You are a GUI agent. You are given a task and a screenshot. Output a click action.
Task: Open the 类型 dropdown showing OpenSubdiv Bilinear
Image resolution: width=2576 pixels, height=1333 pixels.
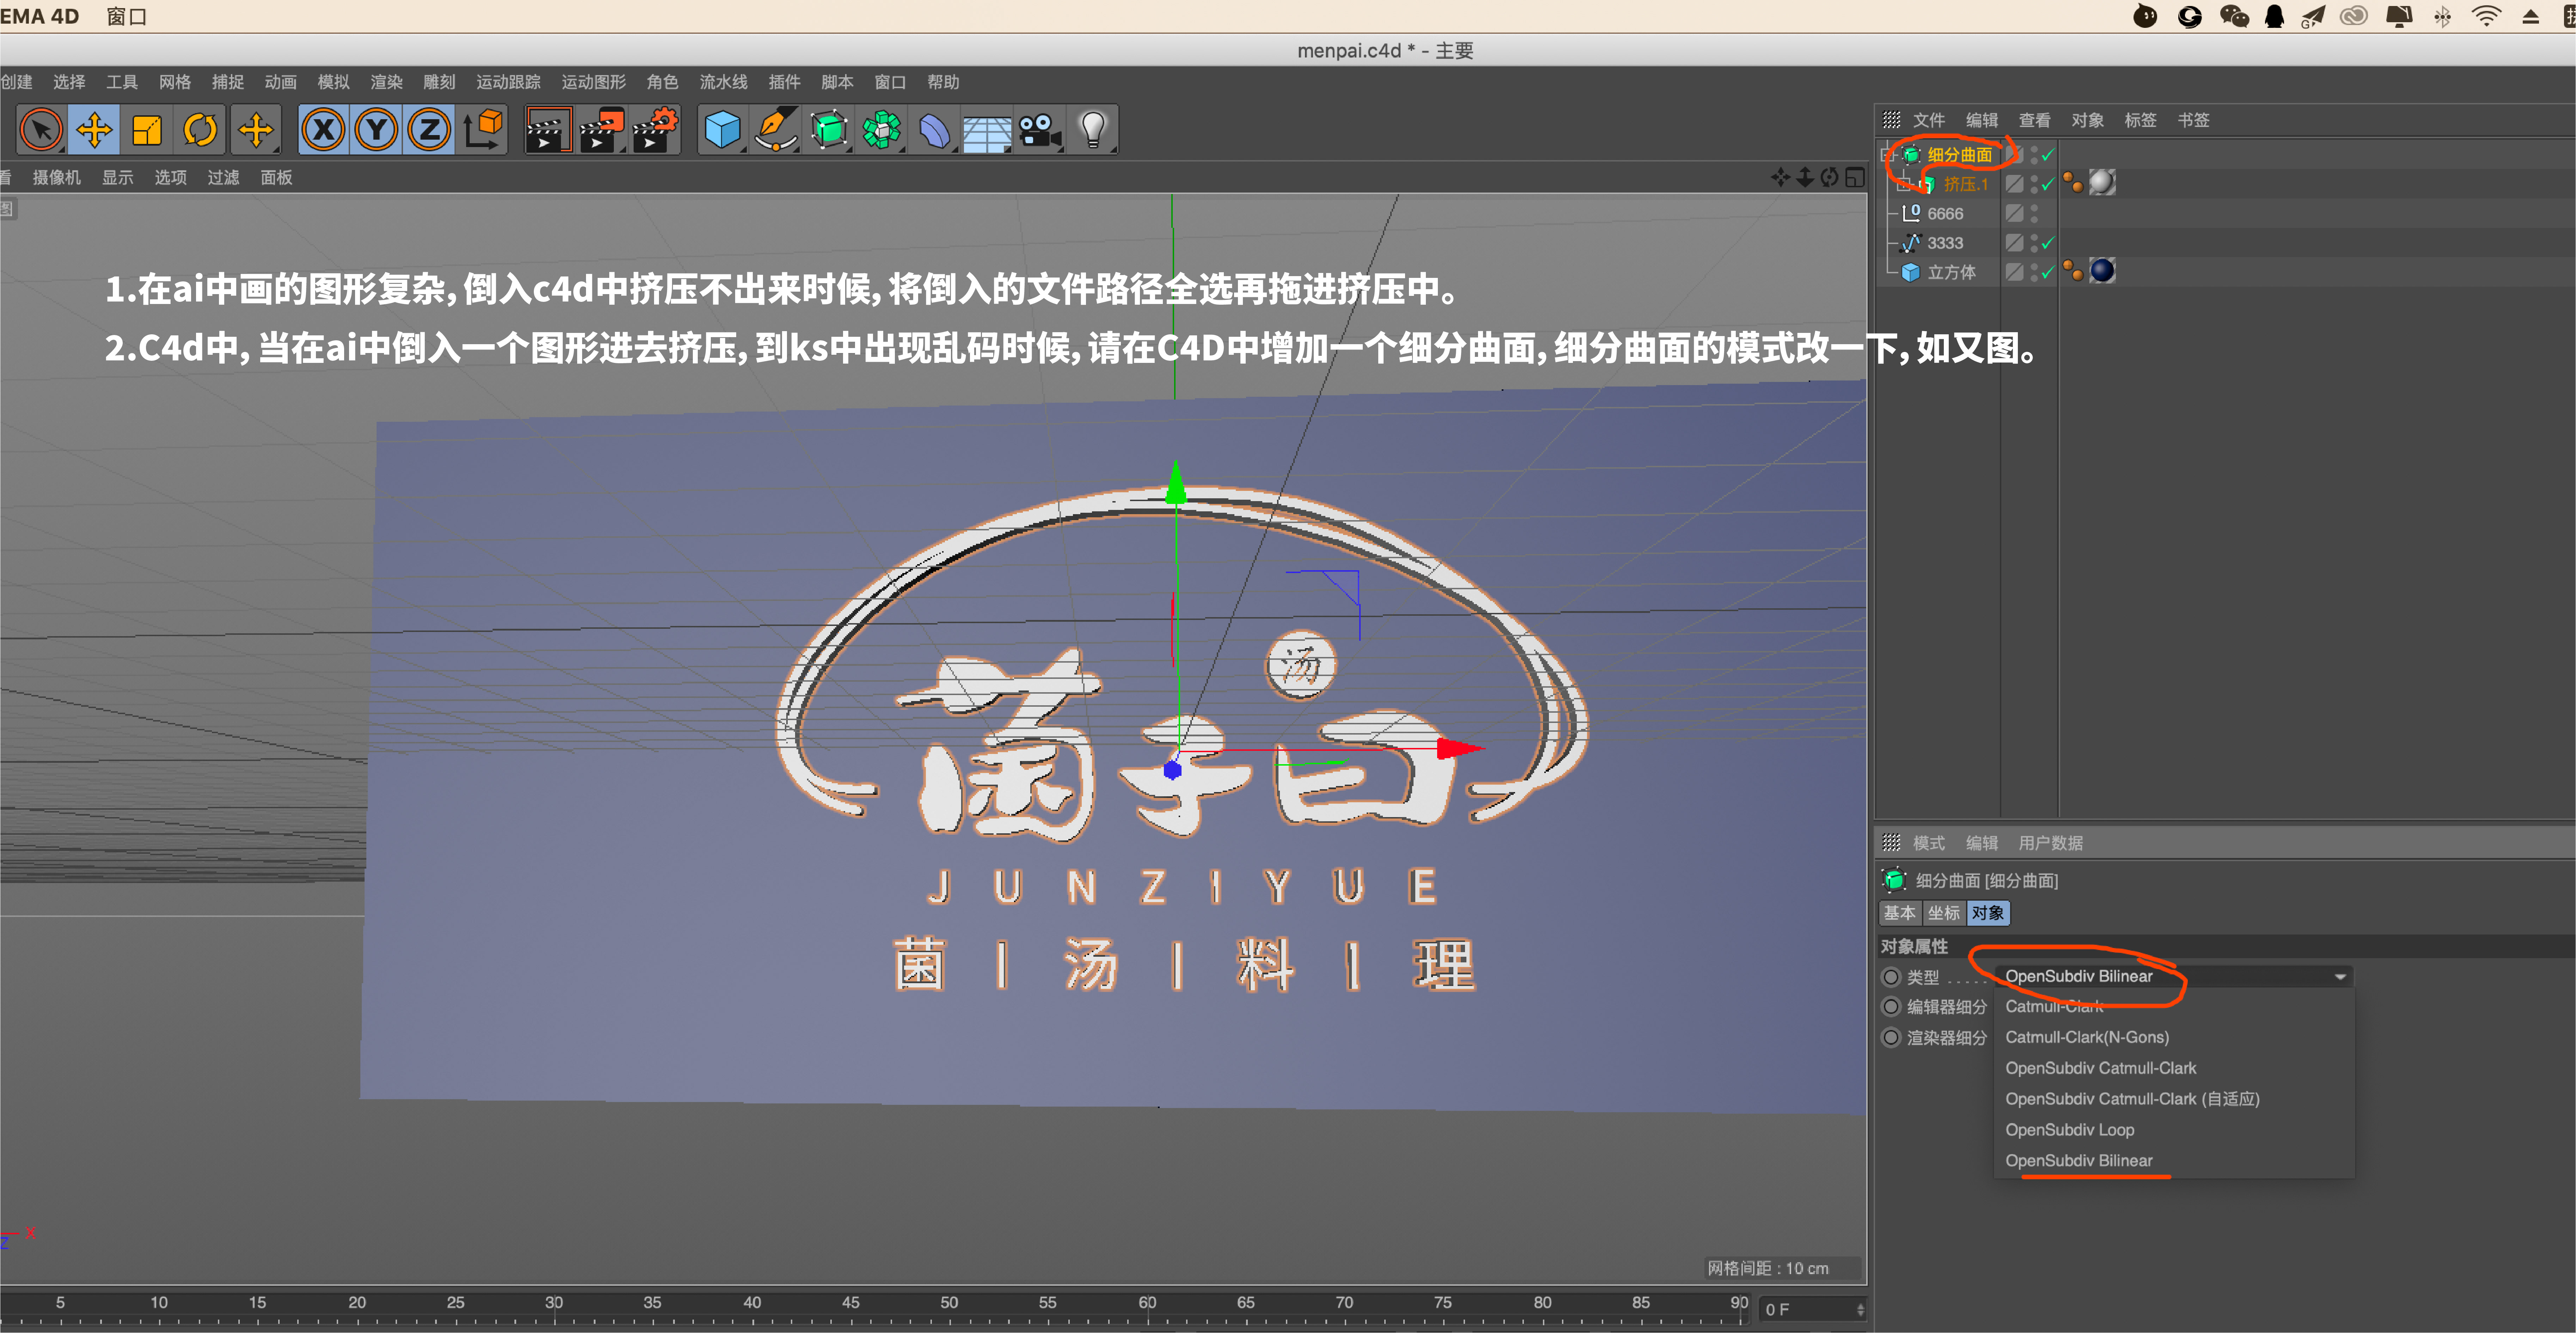click(2170, 976)
